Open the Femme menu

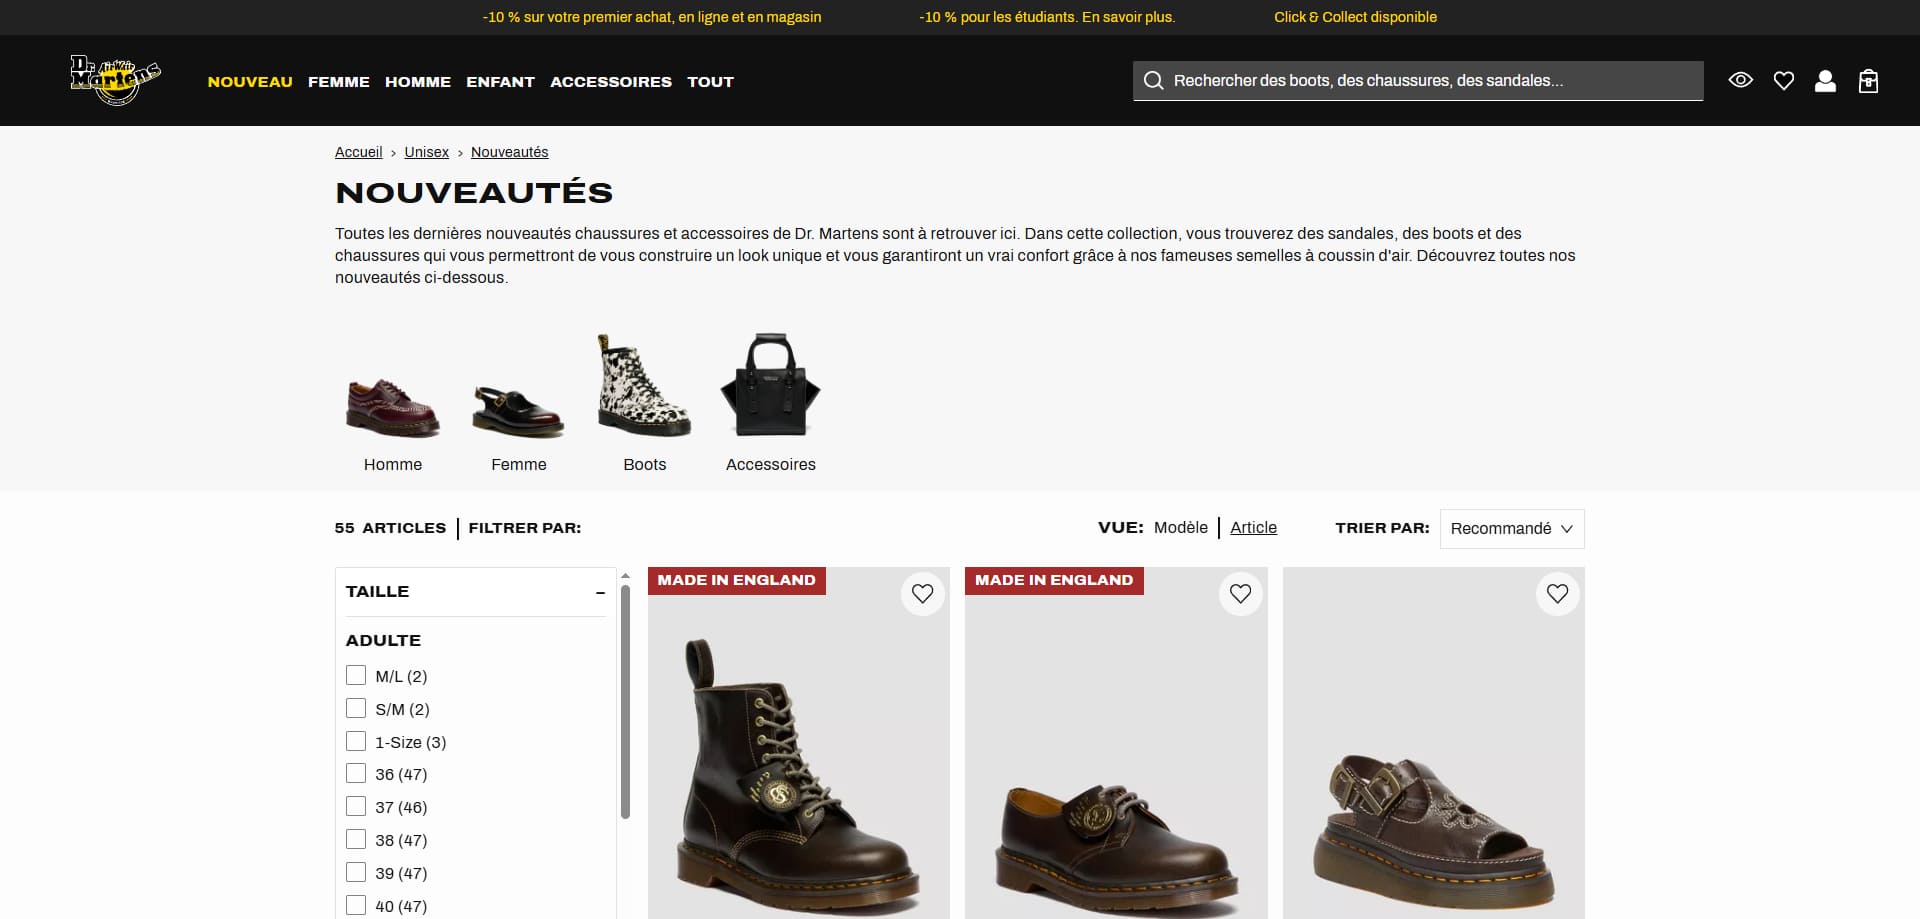(x=339, y=82)
